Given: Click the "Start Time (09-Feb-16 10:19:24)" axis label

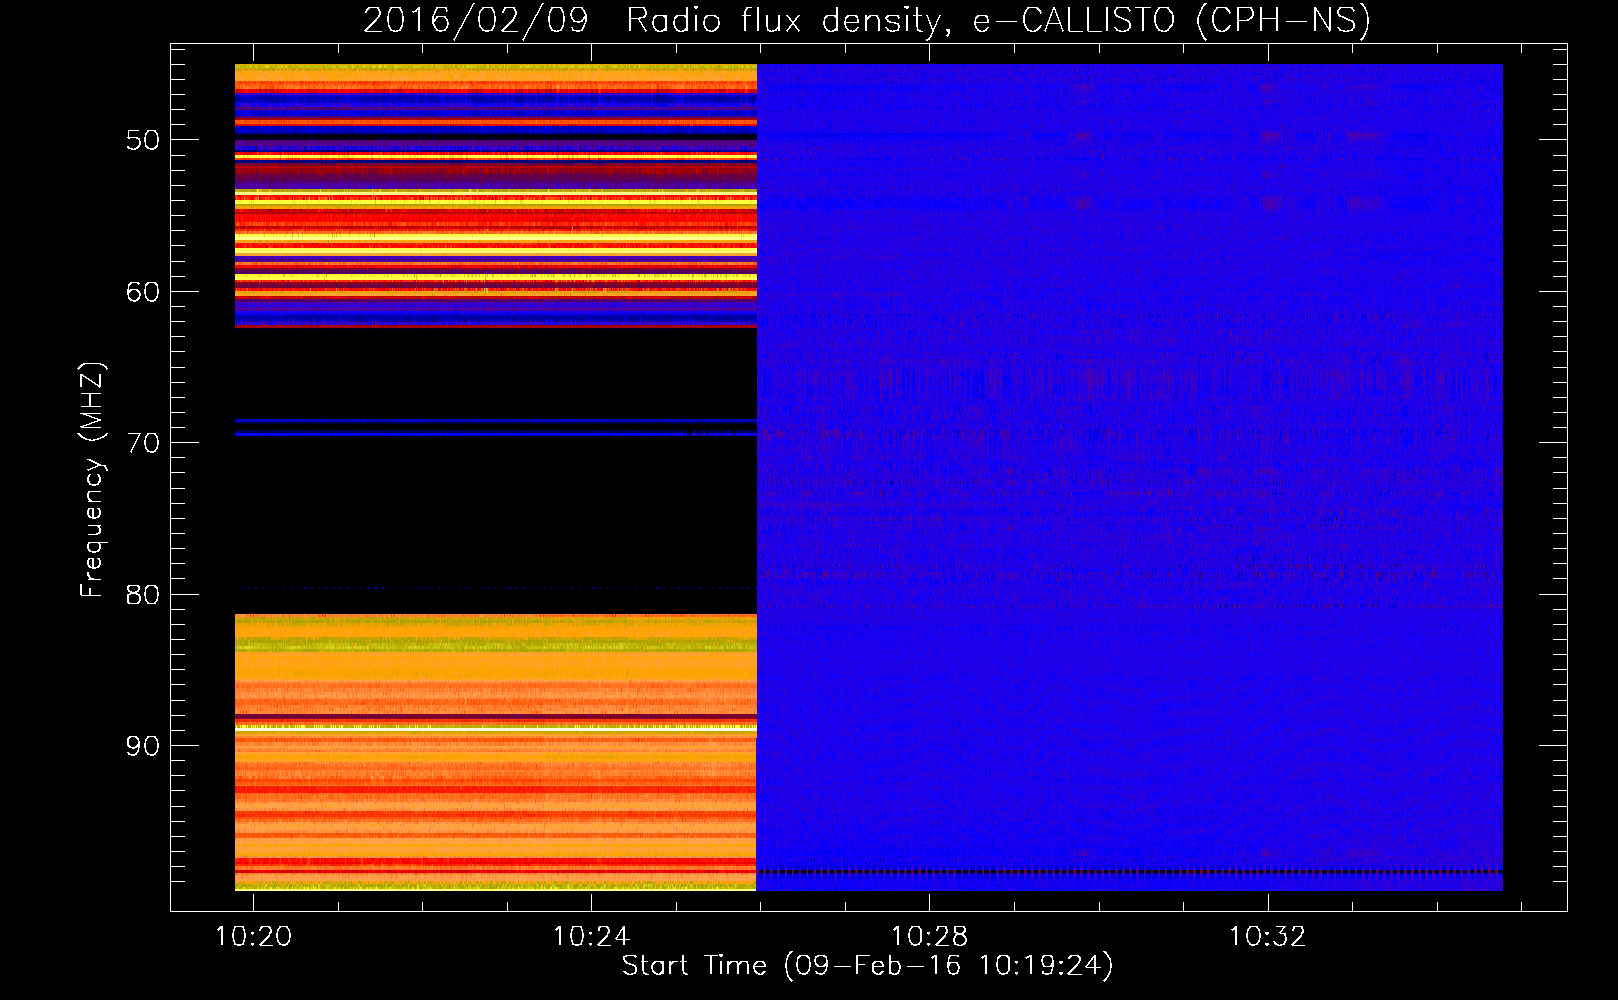Looking at the screenshot, I should pos(867,966).
